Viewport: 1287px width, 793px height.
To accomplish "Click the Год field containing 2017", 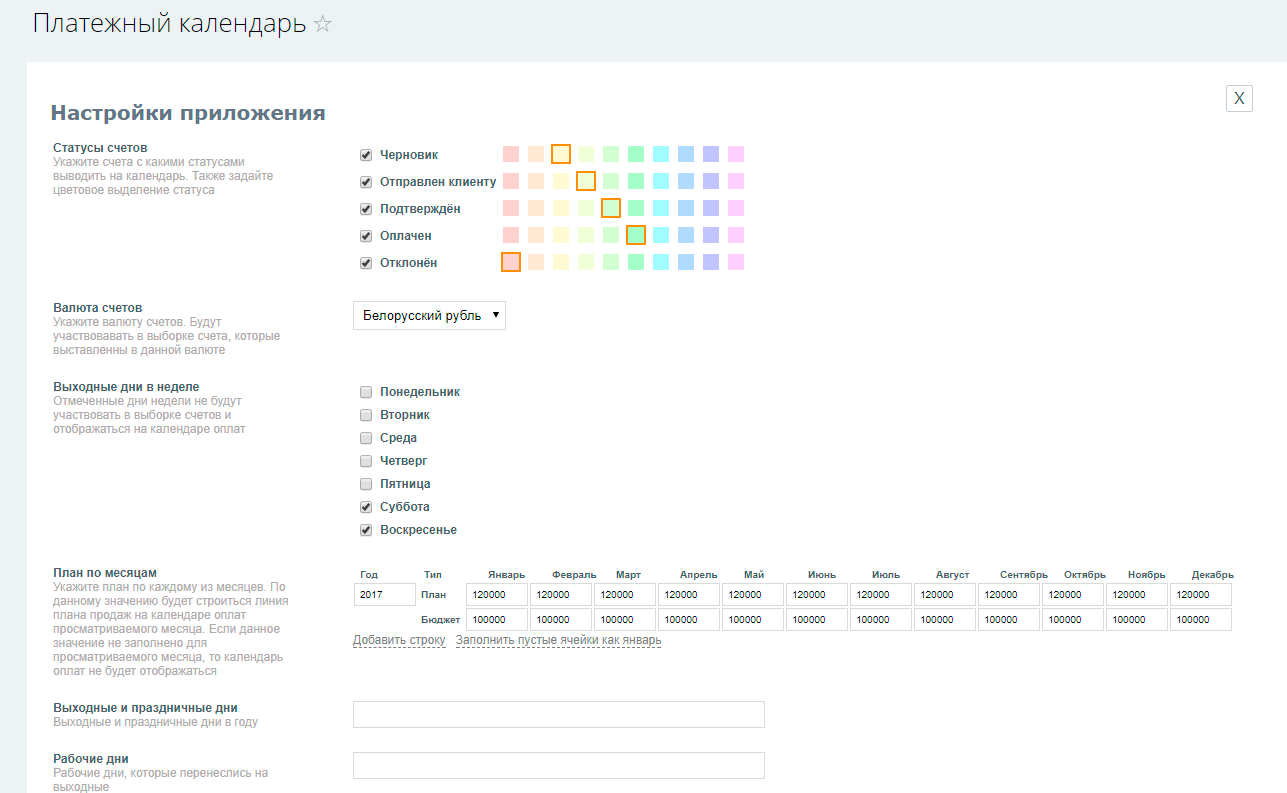I will 384,595.
